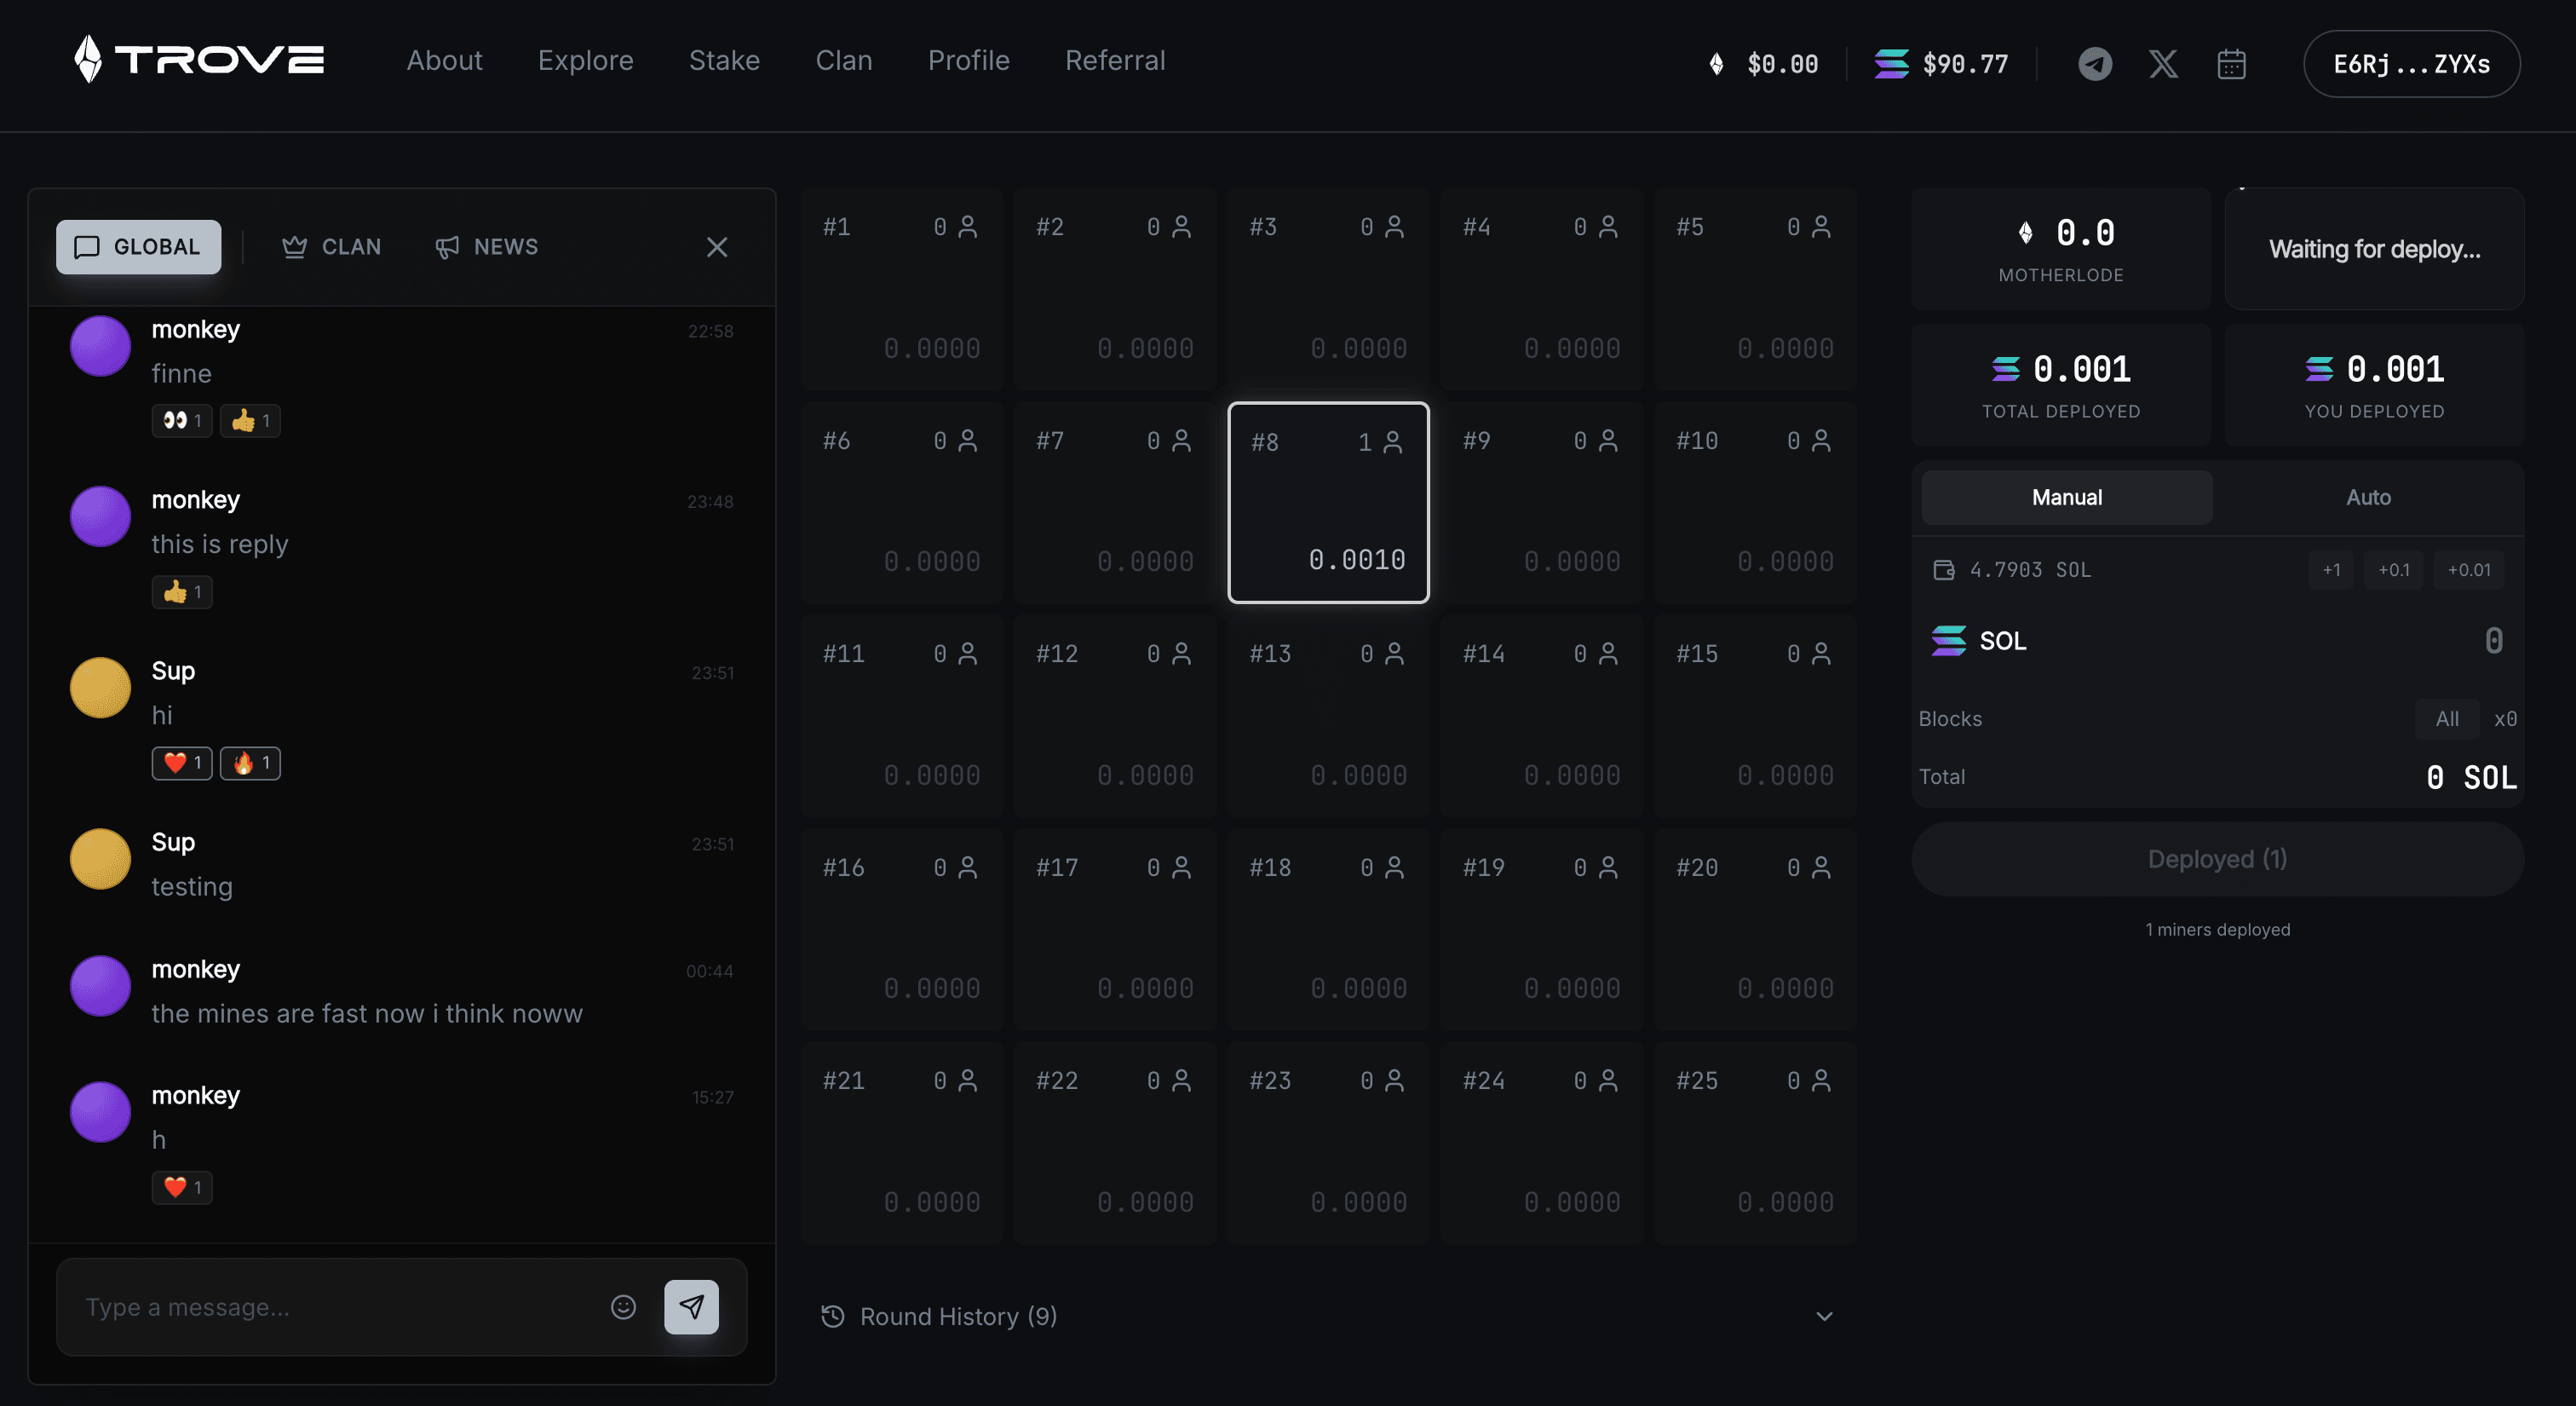The image size is (2576, 1406).
Task: Go to the Explore page
Action: pyautogui.click(x=586, y=60)
